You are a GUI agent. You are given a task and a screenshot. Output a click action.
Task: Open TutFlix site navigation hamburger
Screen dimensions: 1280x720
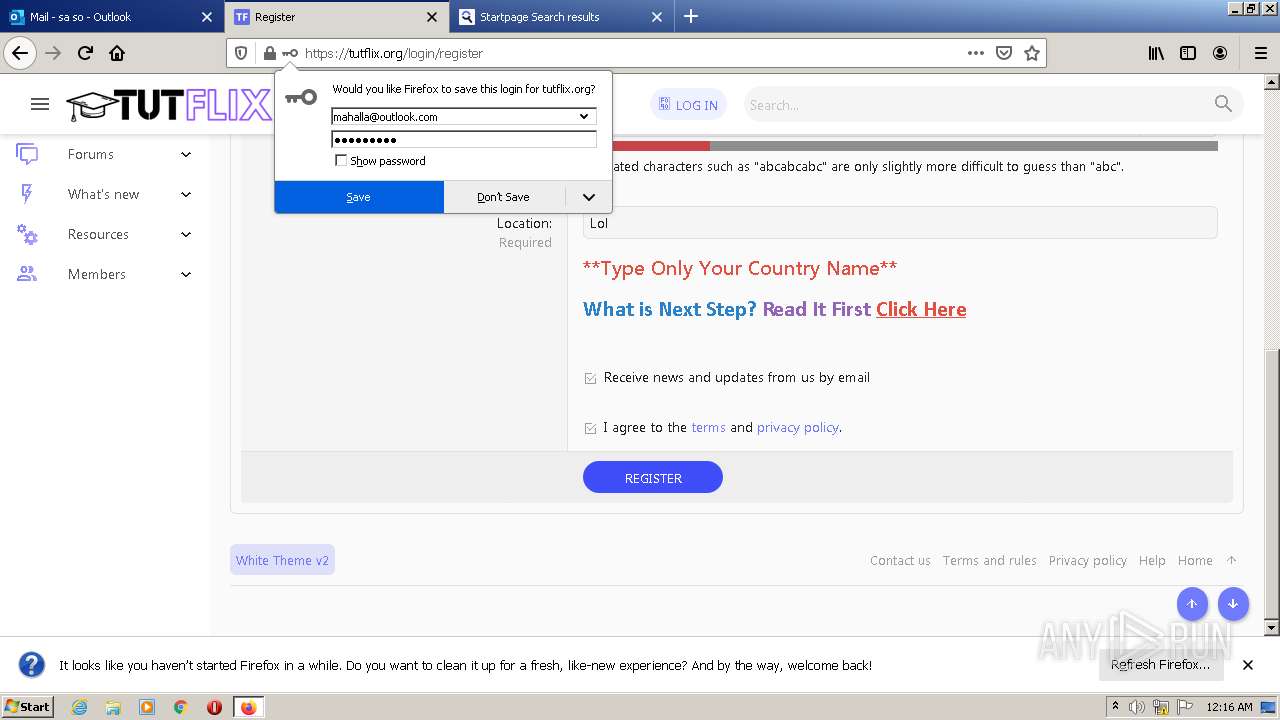tap(40, 104)
